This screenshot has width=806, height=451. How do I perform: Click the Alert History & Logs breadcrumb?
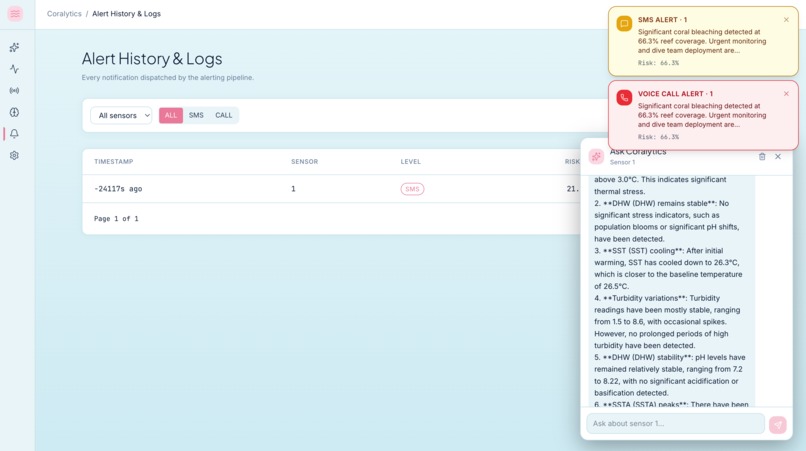click(126, 14)
